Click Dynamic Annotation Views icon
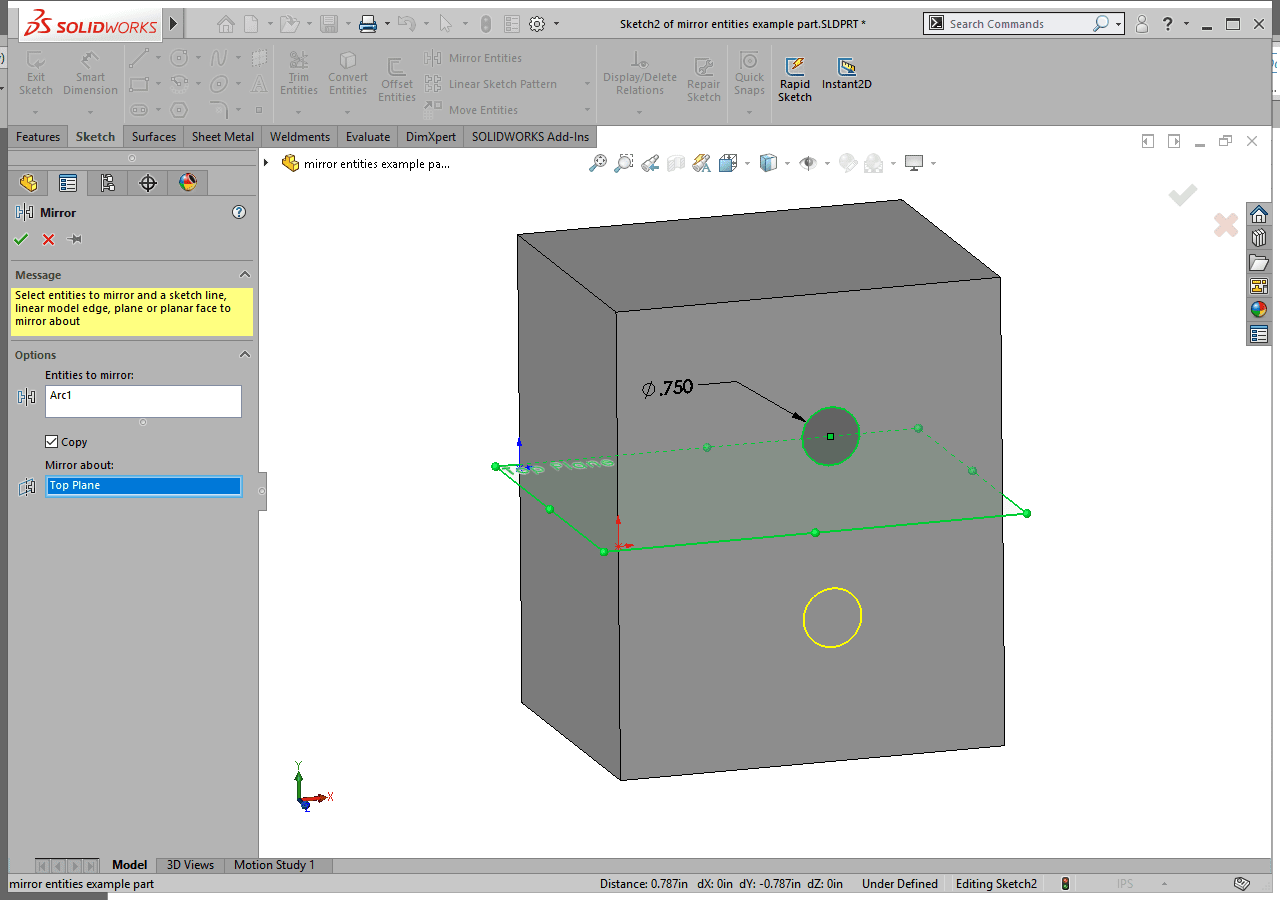This screenshot has width=1280, height=900. pos(701,163)
